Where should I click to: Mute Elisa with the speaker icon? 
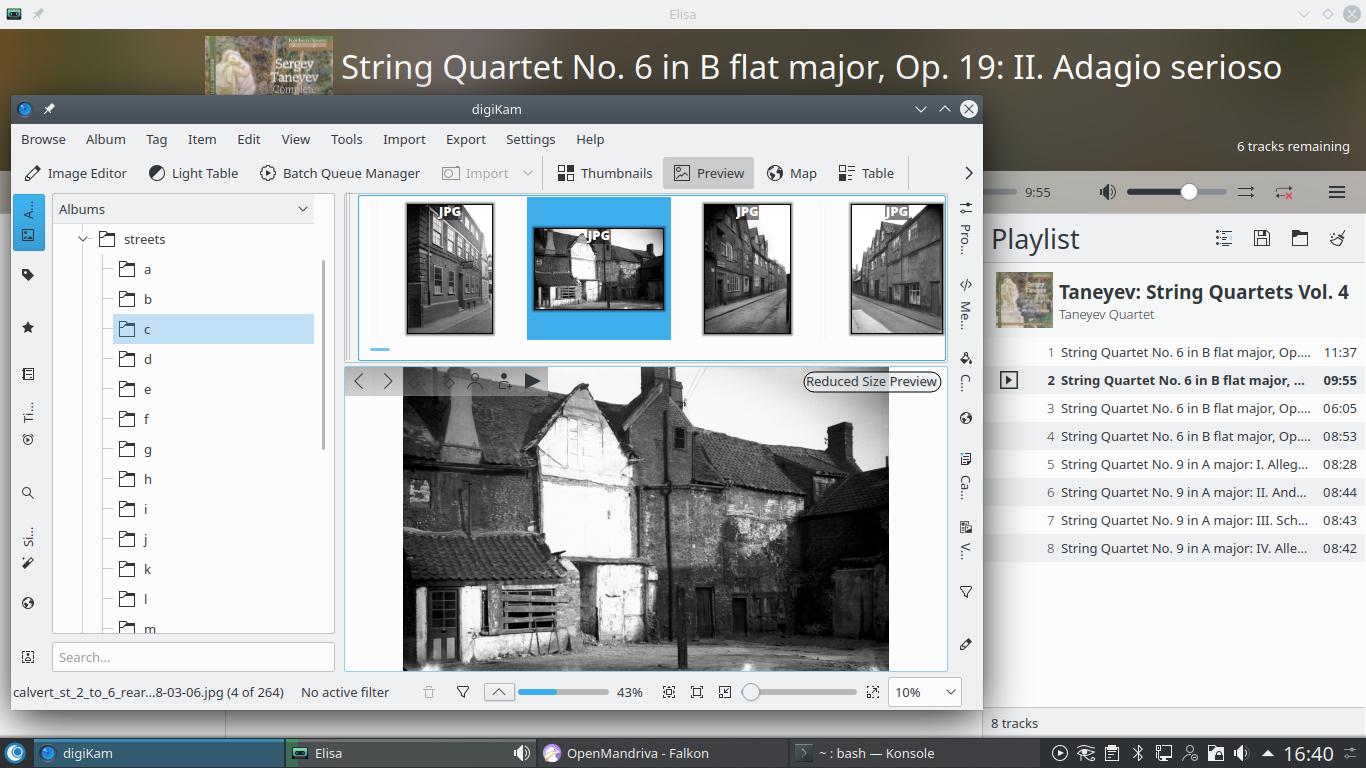click(1108, 192)
